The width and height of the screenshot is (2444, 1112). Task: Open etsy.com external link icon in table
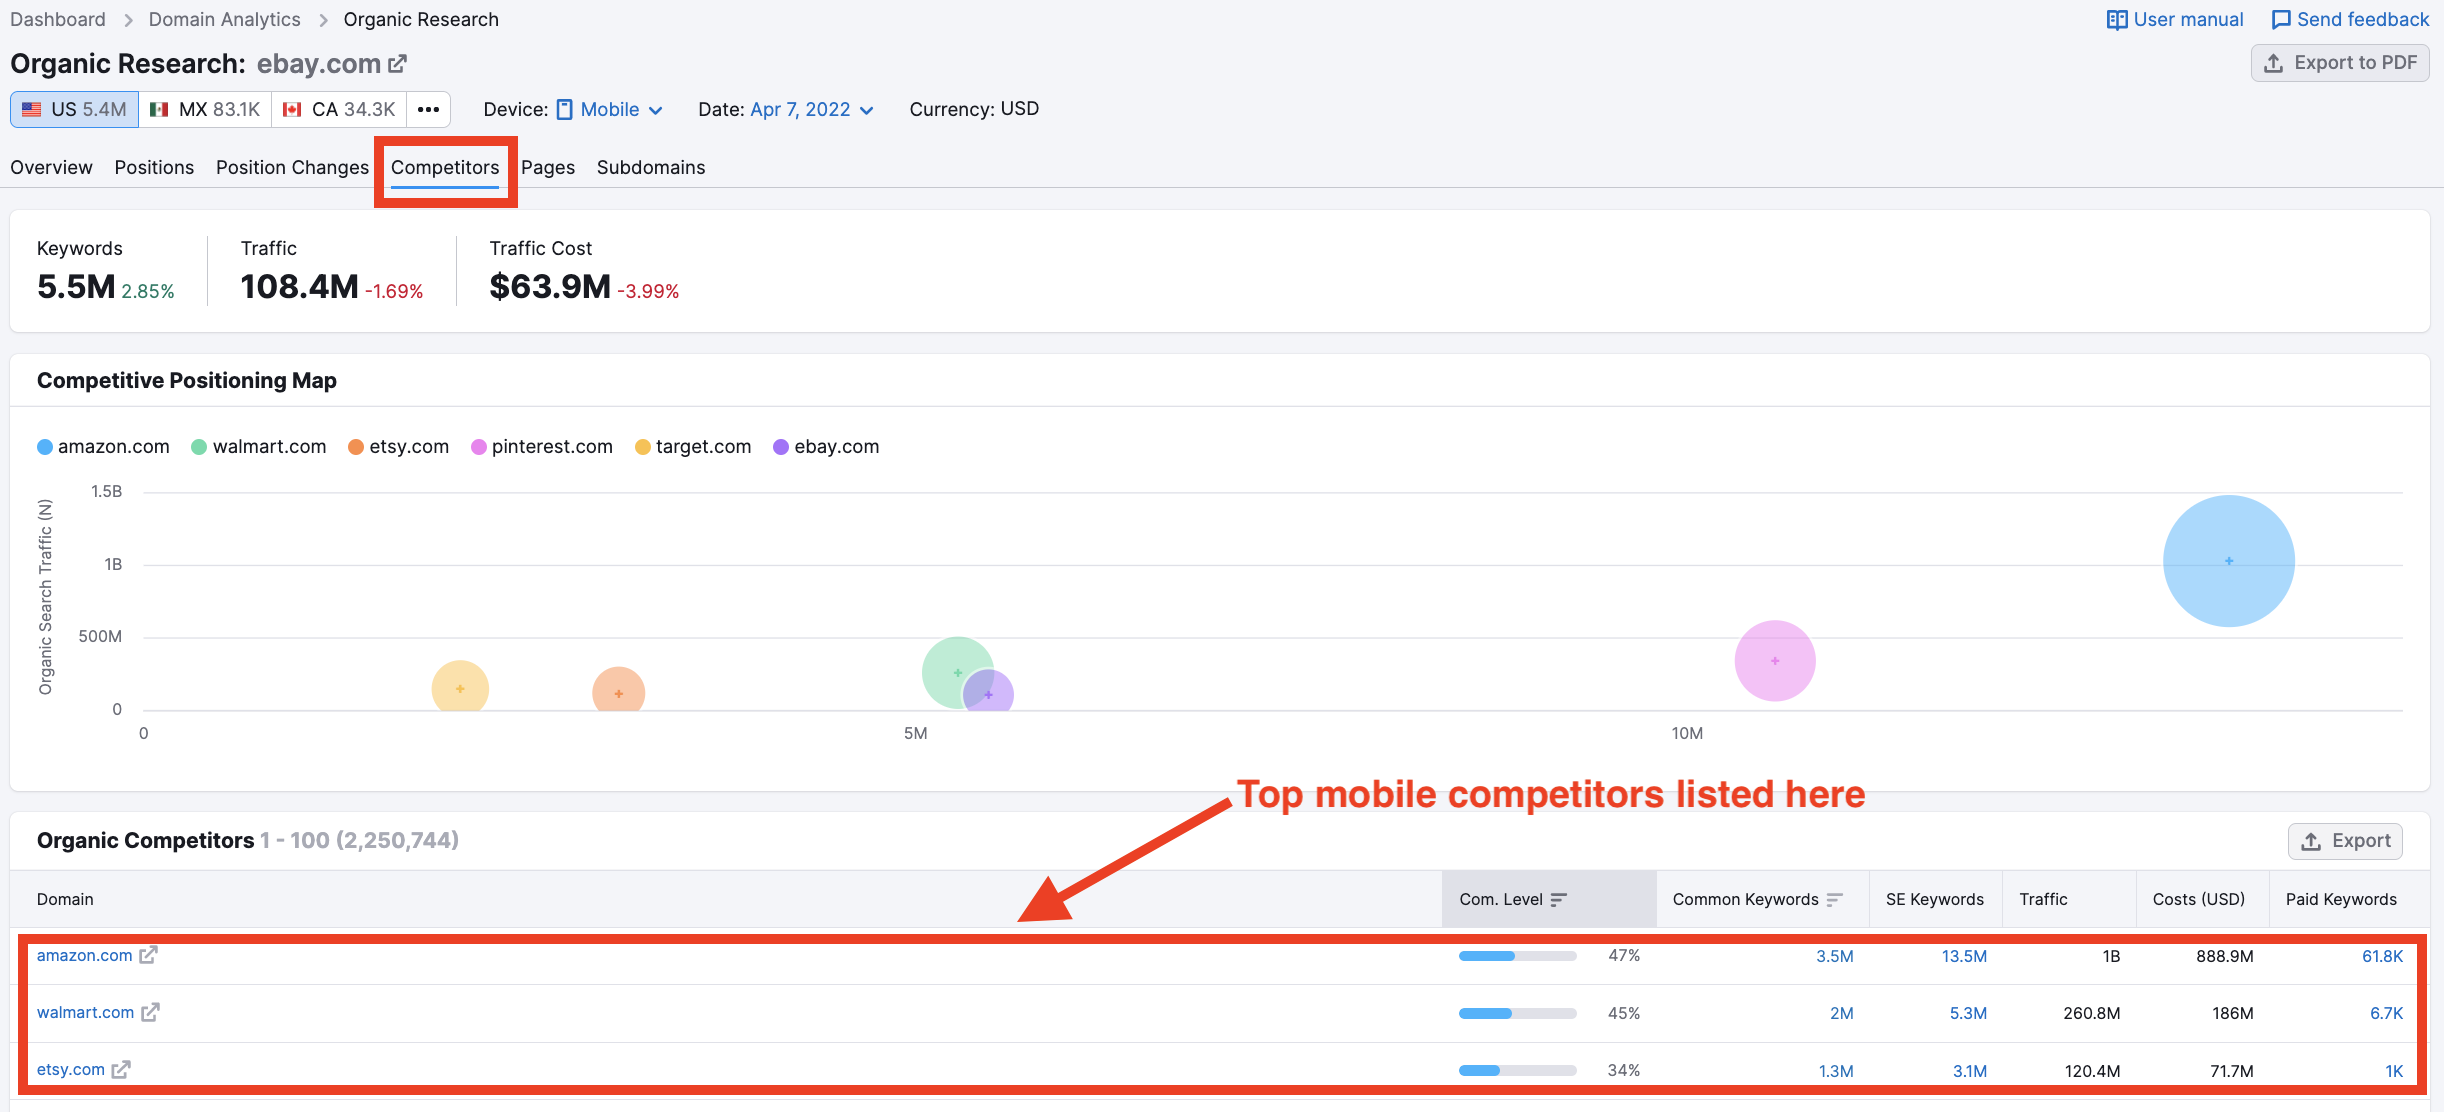(121, 1069)
